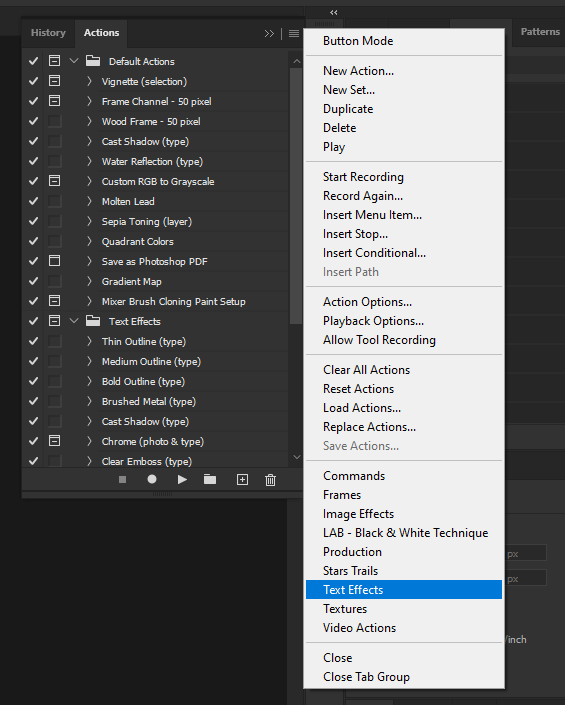Expand Medium Outline (type) action
565x705 pixels.
(89, 361)
